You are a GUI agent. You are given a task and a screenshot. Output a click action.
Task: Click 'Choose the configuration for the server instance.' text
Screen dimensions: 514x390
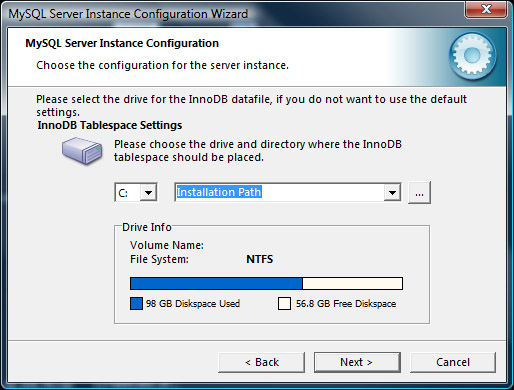click(162, 65)
